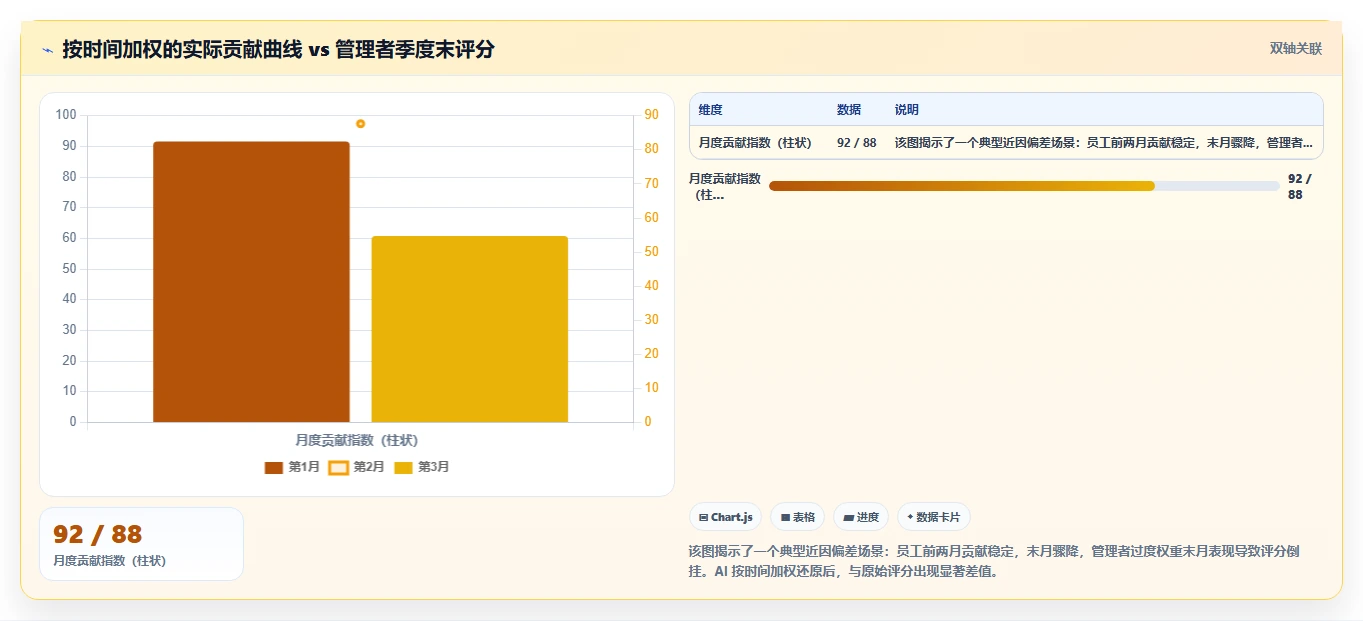This screenshot has width=1363, height=621.
Task: Click the 数据卡片 tag chip
Action: pos(934,517)
